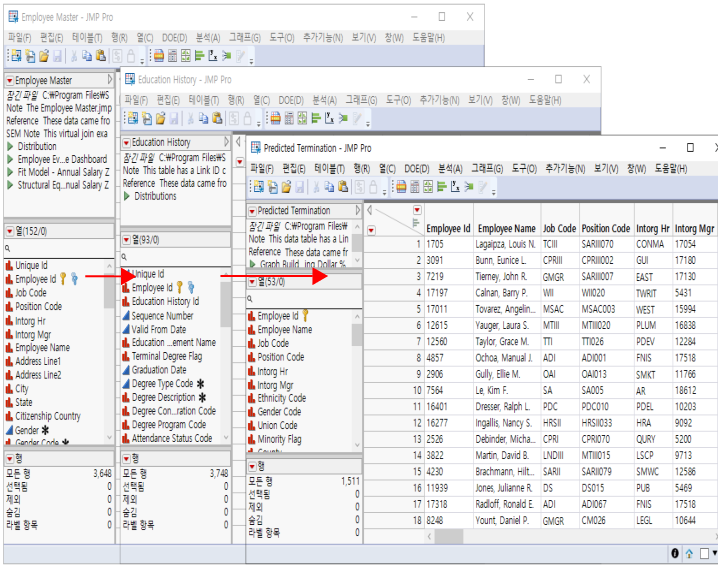
Task: Open 테이블(T) menu in Predicted Termination window
Action: (329, 169)
